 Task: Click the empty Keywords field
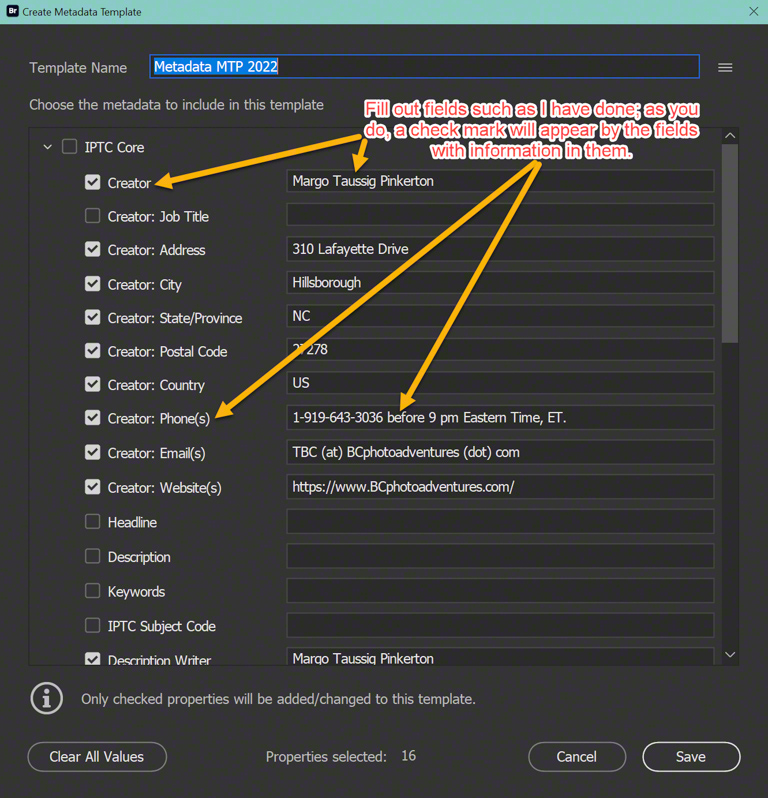(500, 591)
